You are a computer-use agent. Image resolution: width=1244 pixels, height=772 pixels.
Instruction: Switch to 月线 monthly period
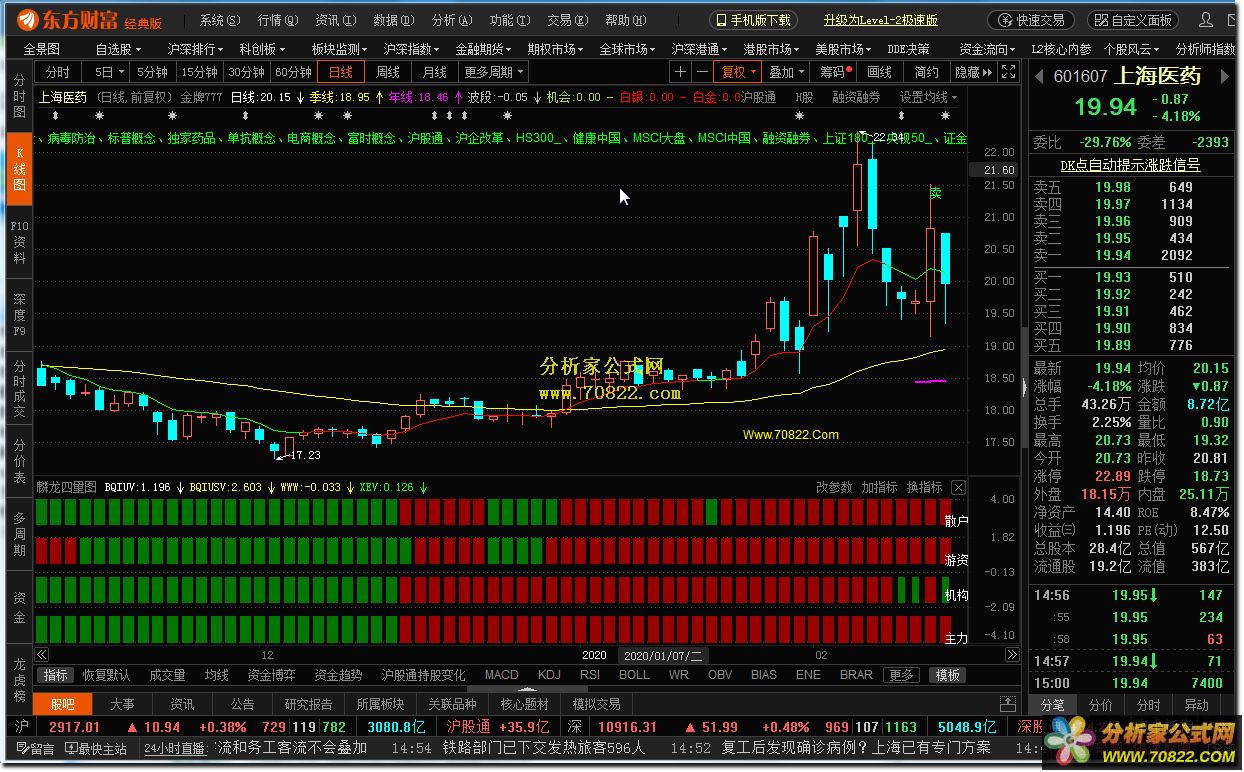coord(434,71)
